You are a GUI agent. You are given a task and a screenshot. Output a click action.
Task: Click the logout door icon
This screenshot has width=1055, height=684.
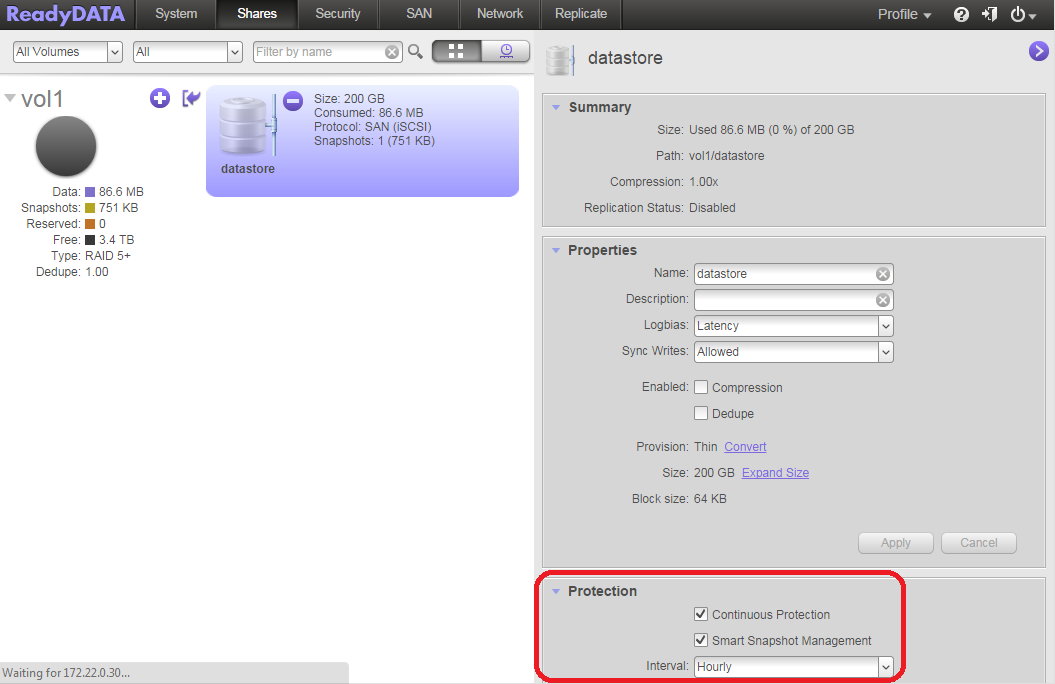[991, 14]
